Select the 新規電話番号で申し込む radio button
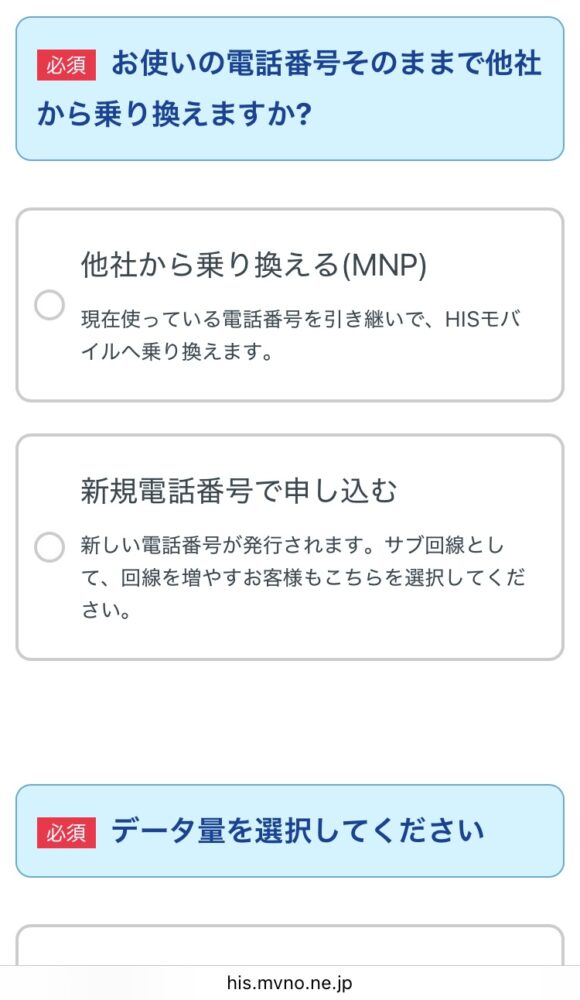580x1000 pixels. (x=49, y=547)
